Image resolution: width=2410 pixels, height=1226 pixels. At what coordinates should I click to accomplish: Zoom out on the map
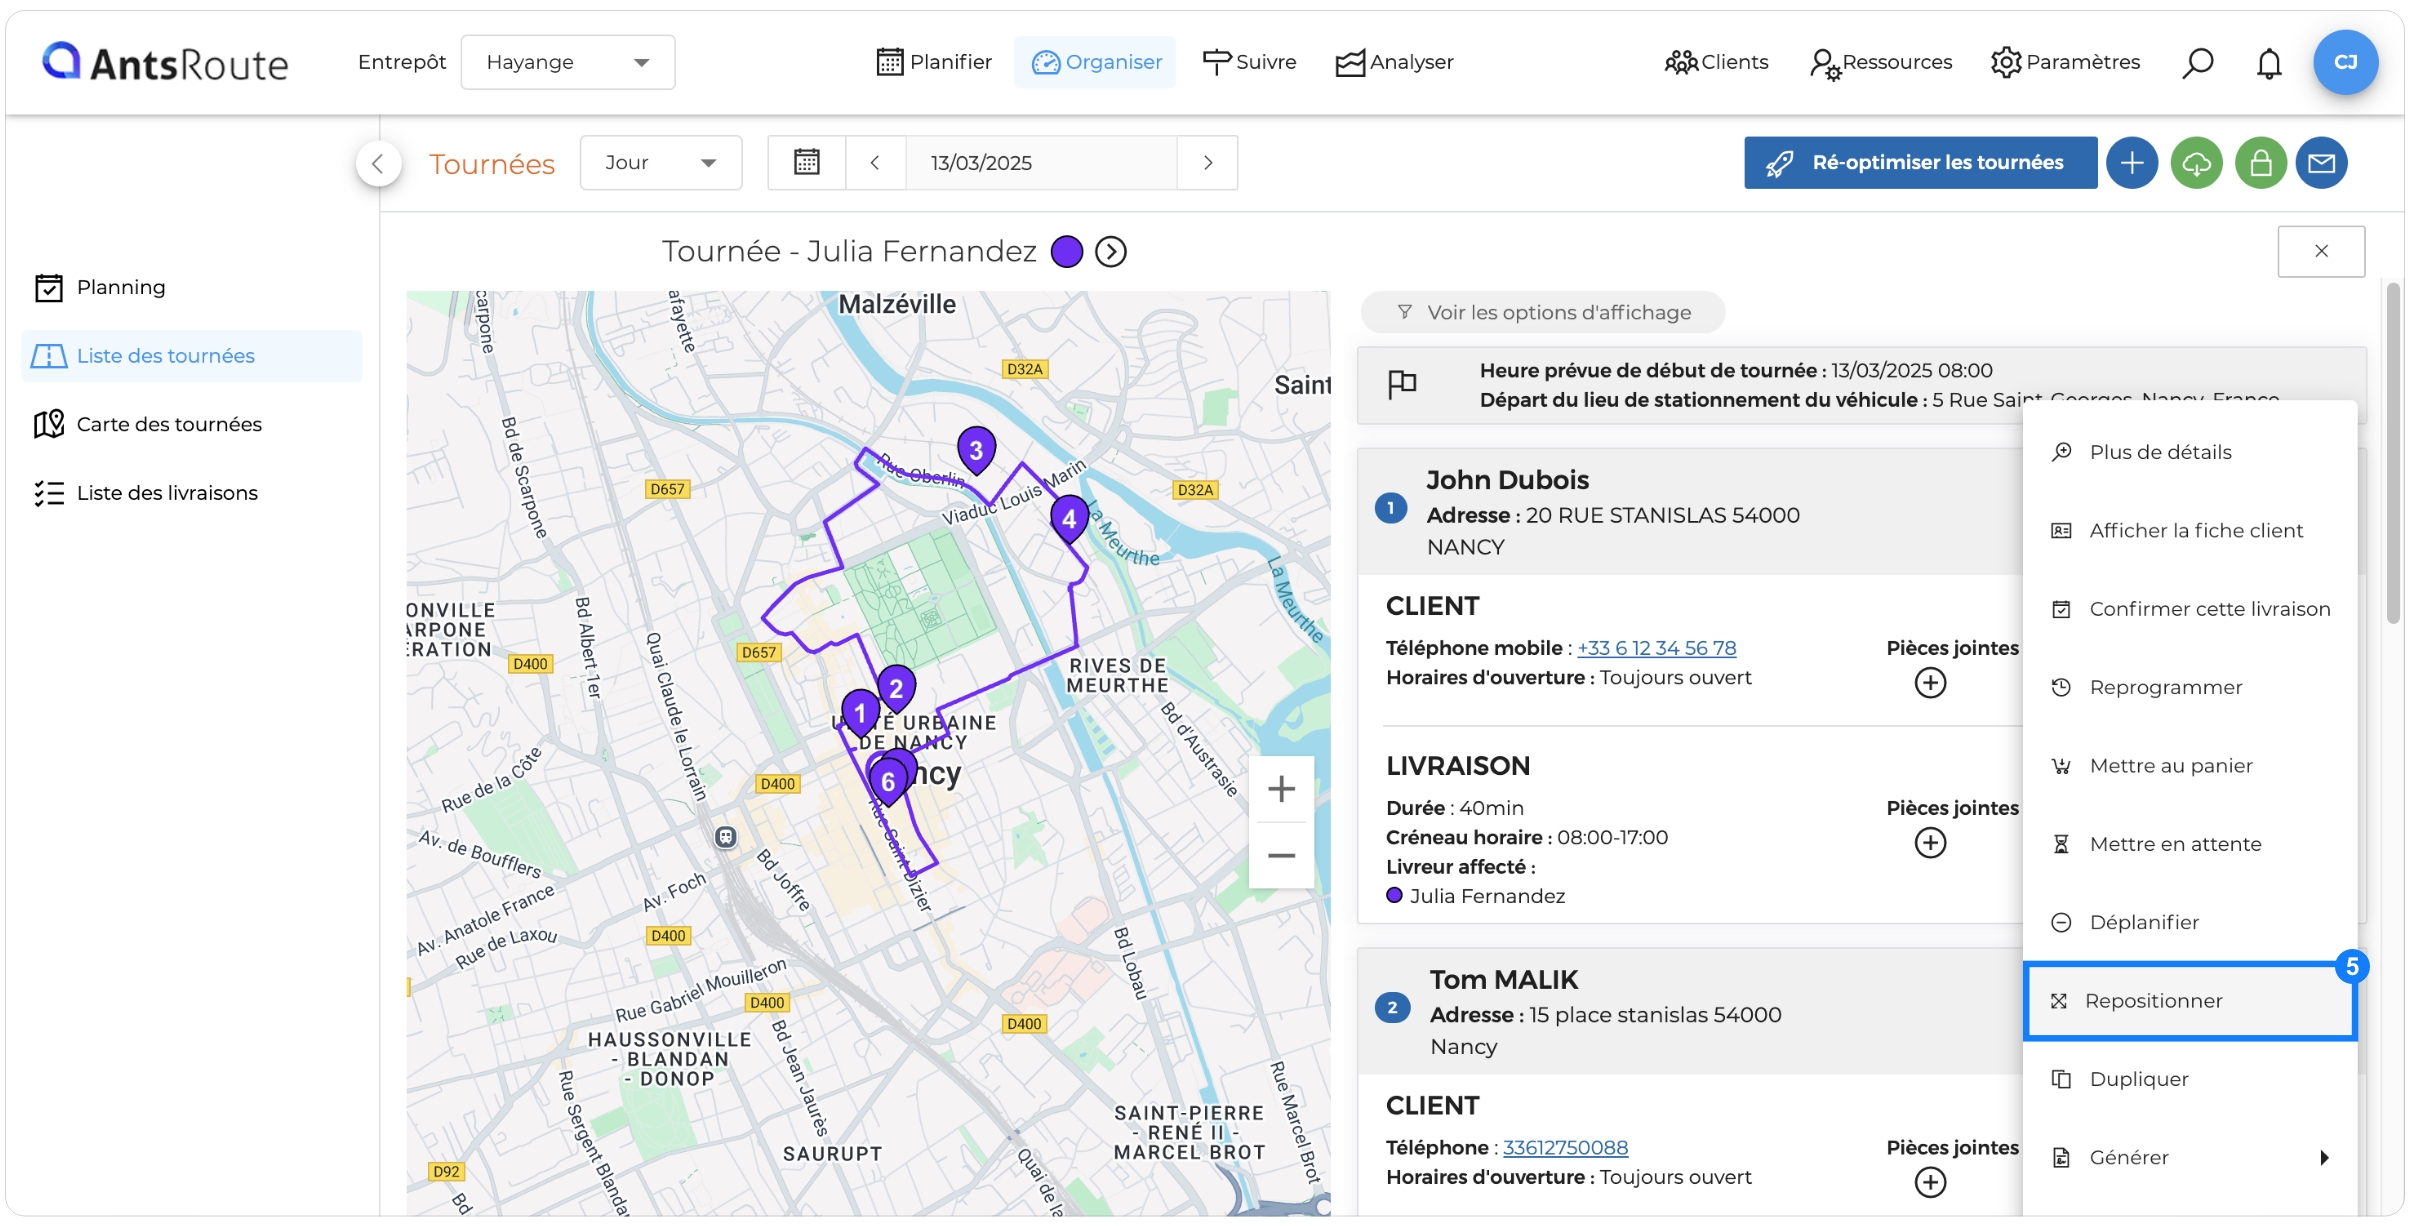pos(1281,855)
